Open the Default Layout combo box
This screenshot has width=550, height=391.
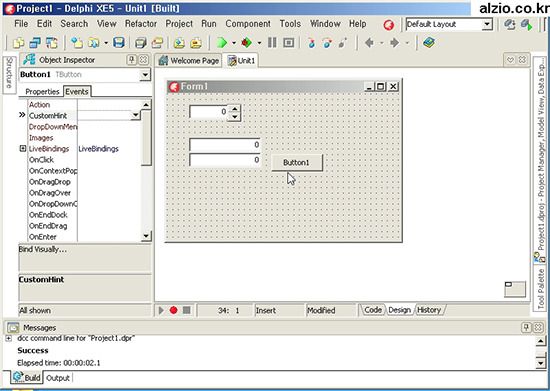coord(449,24)
